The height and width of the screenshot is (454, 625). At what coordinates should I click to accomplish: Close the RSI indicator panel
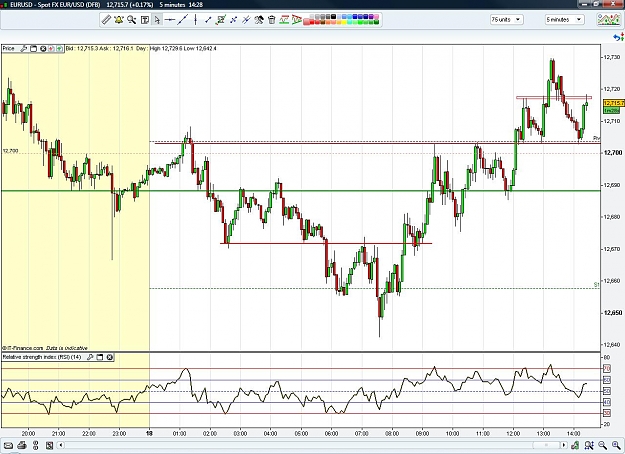110,357
